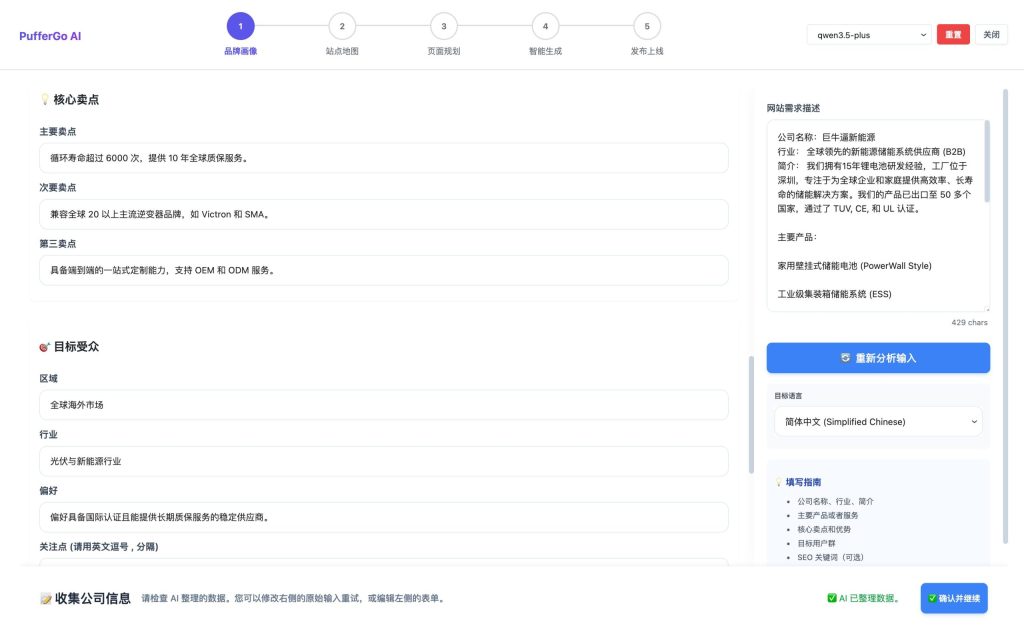Click the chevron on the Simplified Chinese selector

pos(972,421)
